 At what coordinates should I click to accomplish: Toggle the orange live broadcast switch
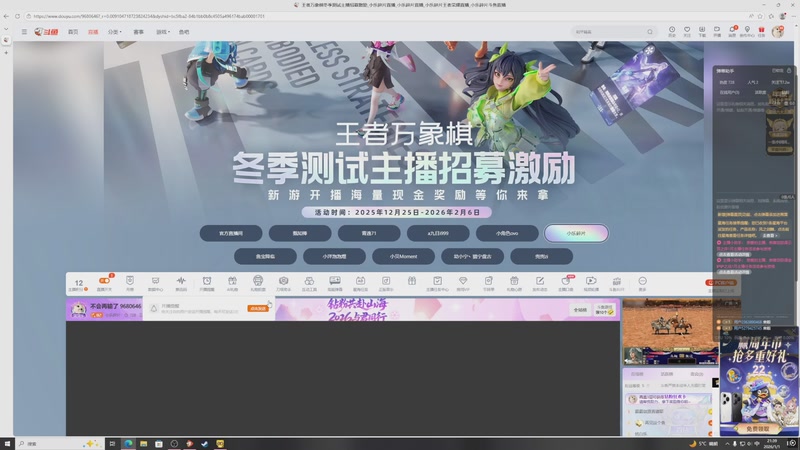[104, 281]
